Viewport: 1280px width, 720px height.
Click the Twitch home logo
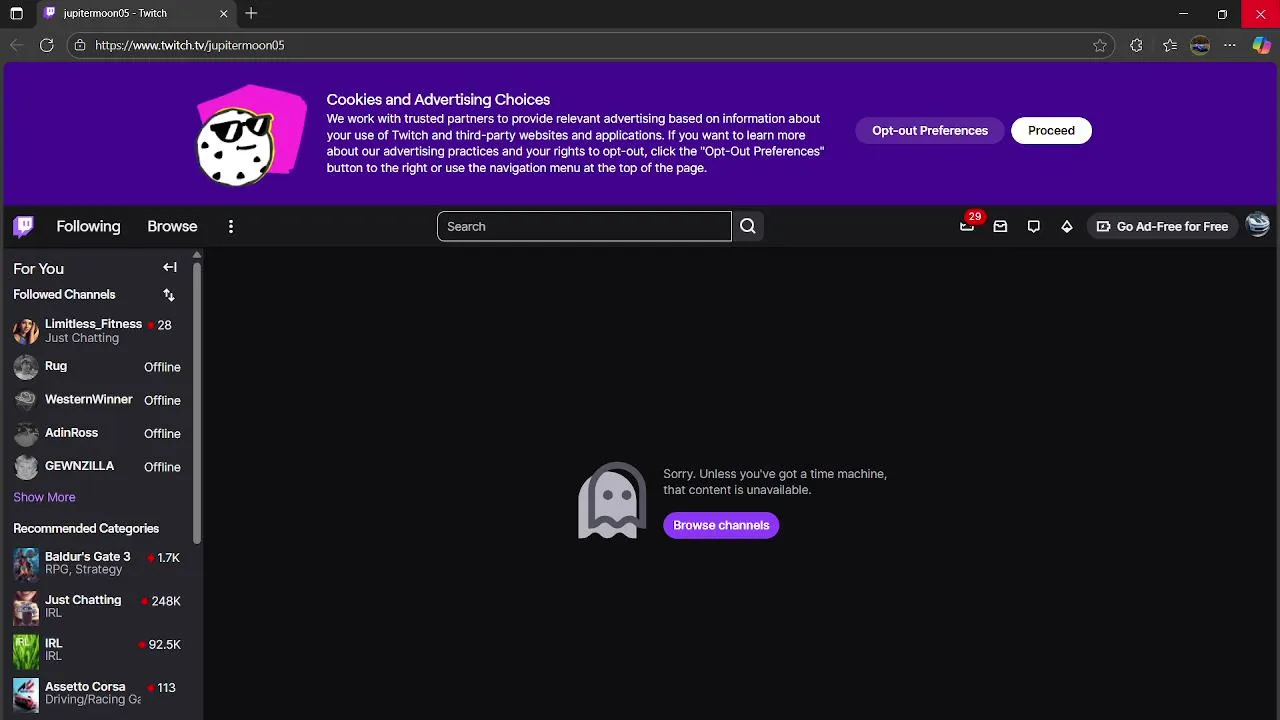[24, 226]
